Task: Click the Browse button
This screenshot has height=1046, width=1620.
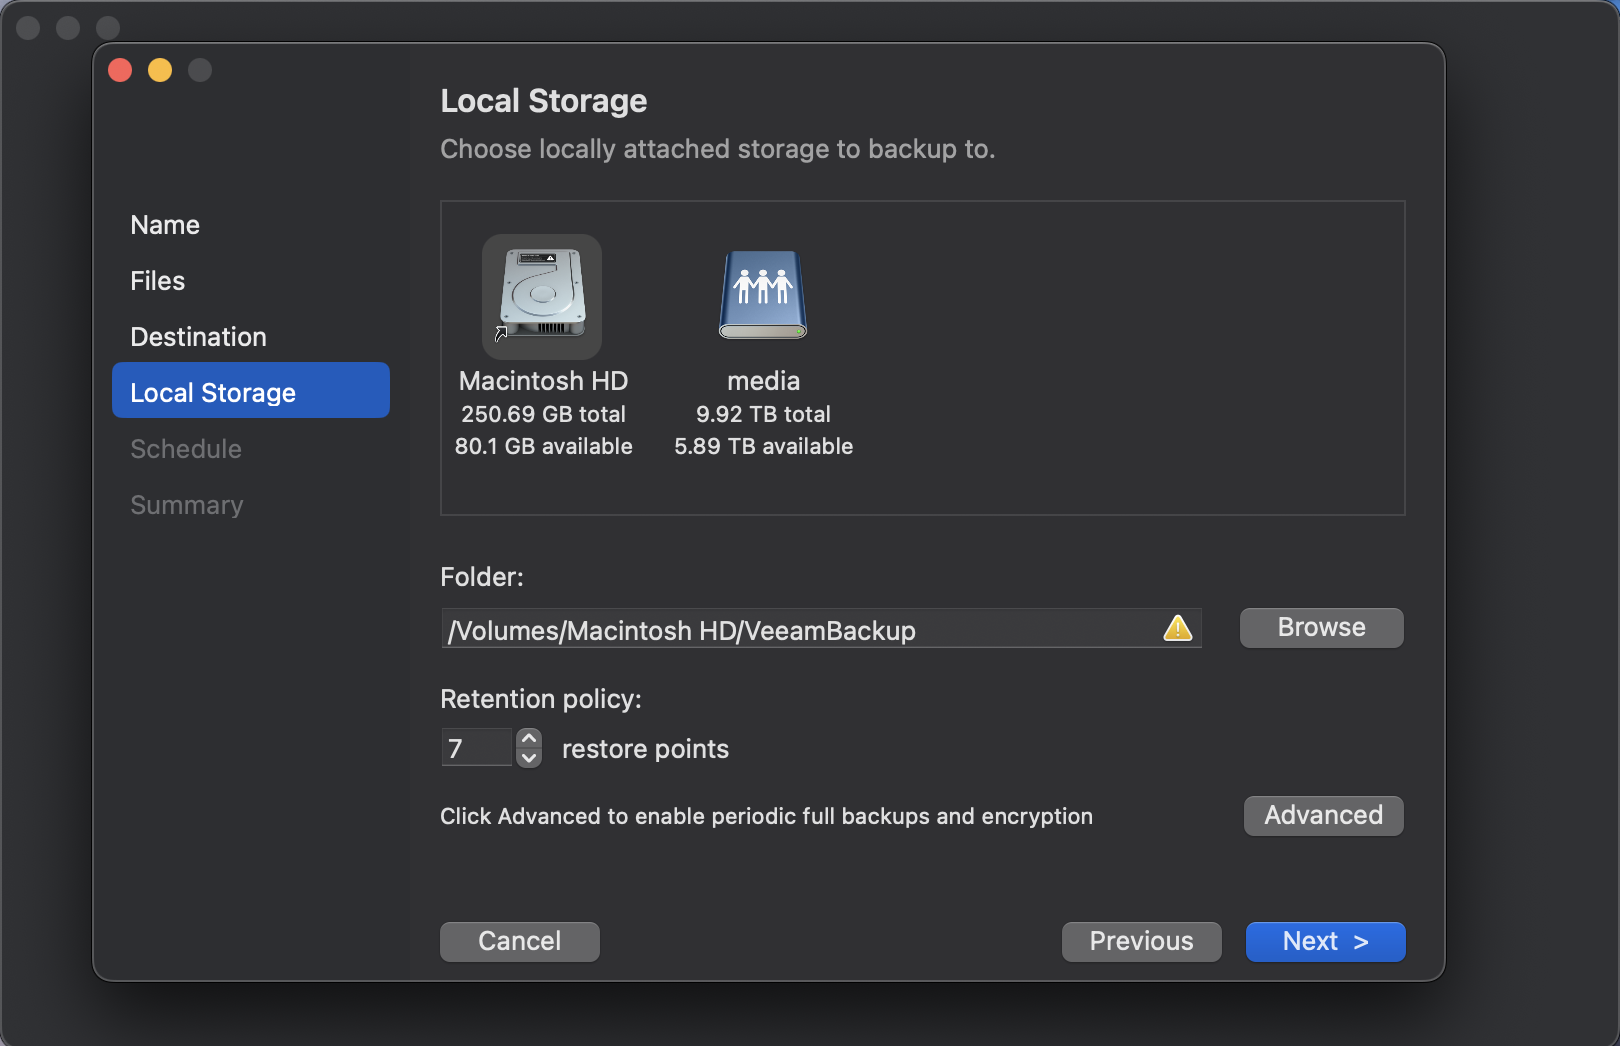Action: [x=1321, y=628]
